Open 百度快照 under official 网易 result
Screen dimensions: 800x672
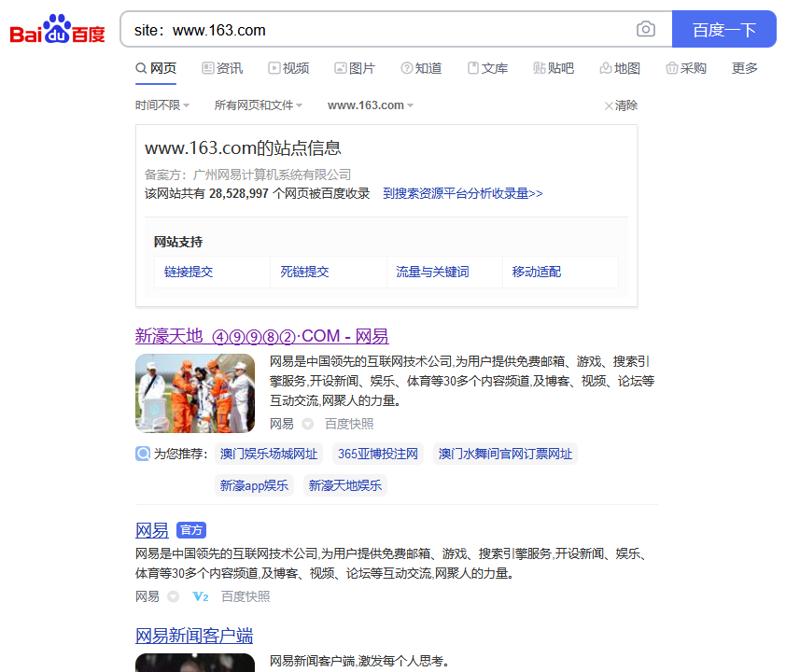tap(245, 596)
